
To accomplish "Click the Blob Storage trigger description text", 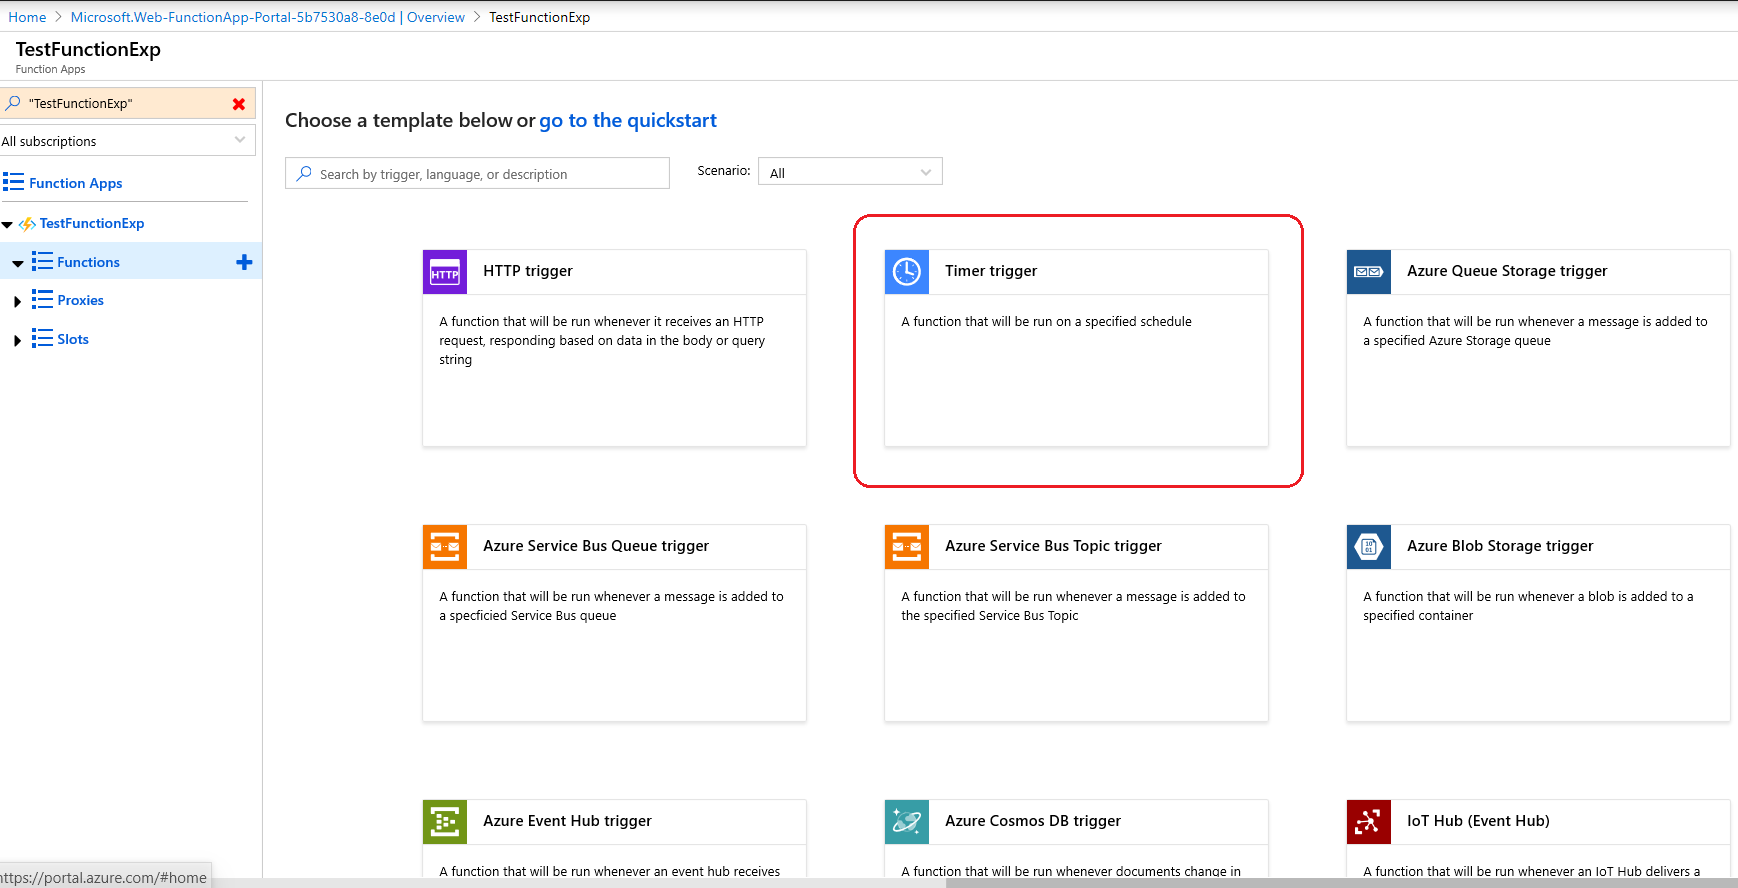I will 1528,606.
